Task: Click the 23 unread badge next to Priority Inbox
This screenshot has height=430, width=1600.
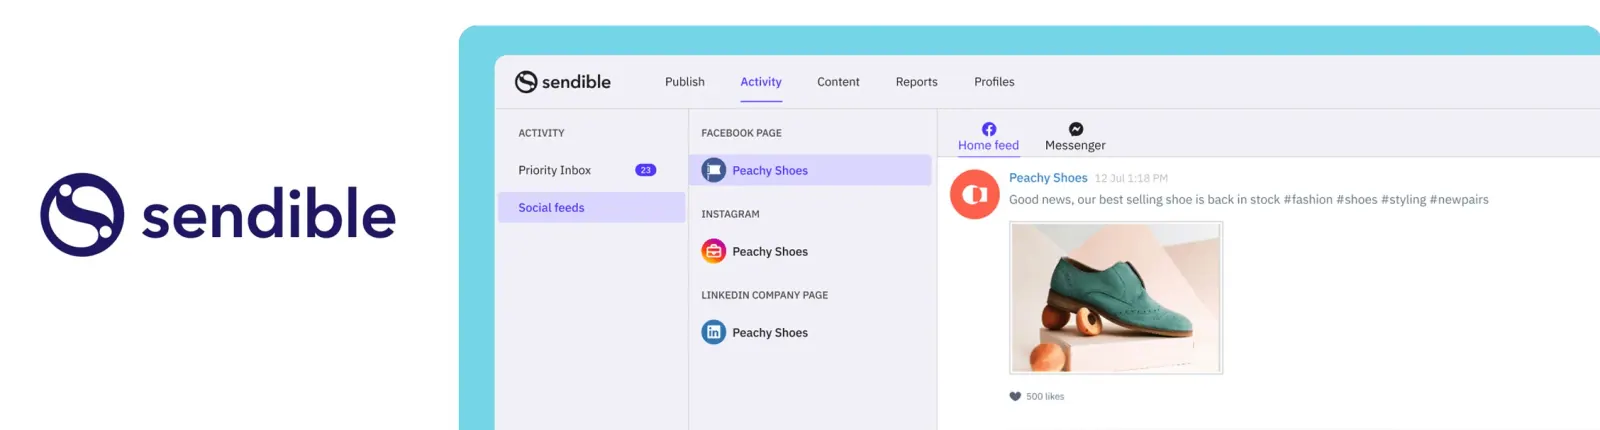Action: click(646, 170)
